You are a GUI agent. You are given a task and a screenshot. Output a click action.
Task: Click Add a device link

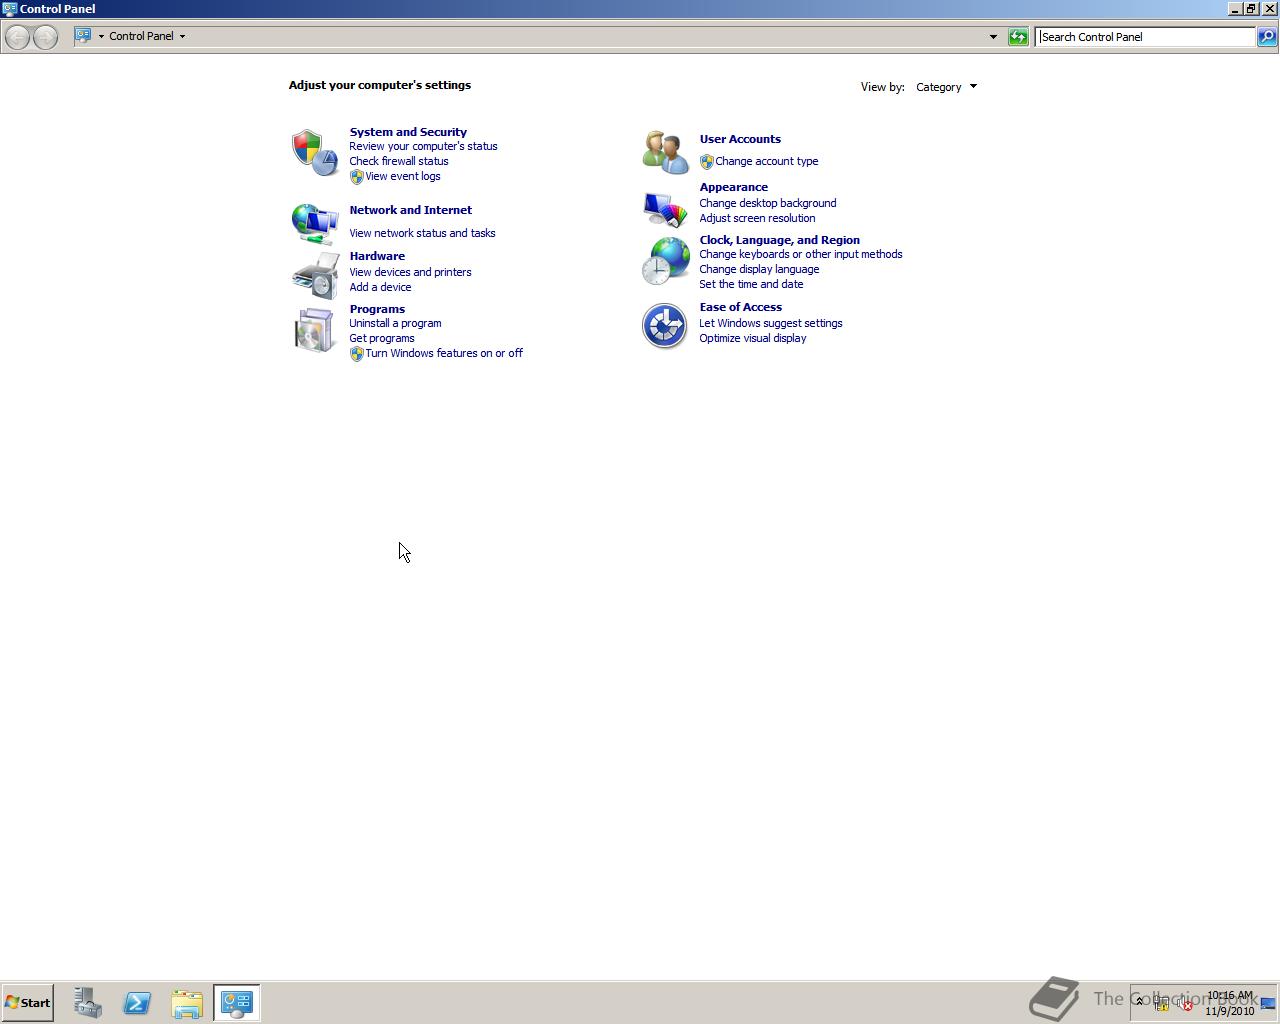coord(380,287)
